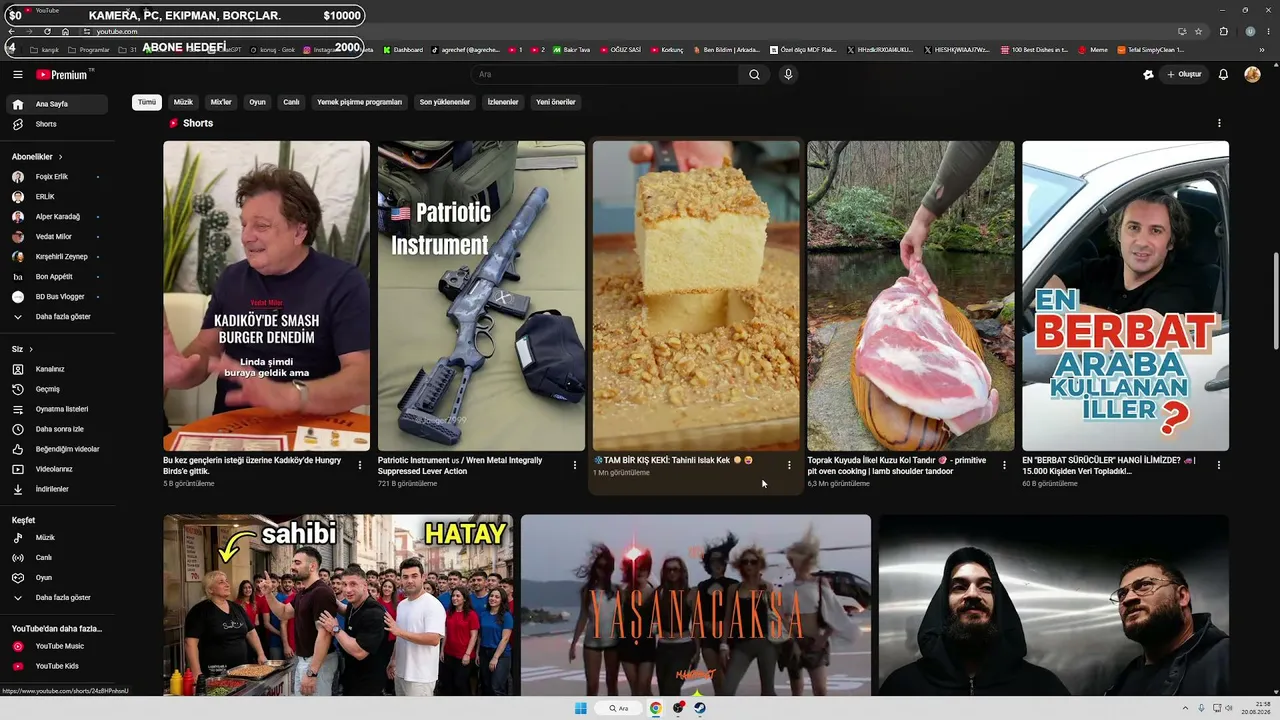The width and height of the screenshot is (1280, 720).
Task: Open options for the Kuzu Kol Tandır short
Action: [1004, 465]
